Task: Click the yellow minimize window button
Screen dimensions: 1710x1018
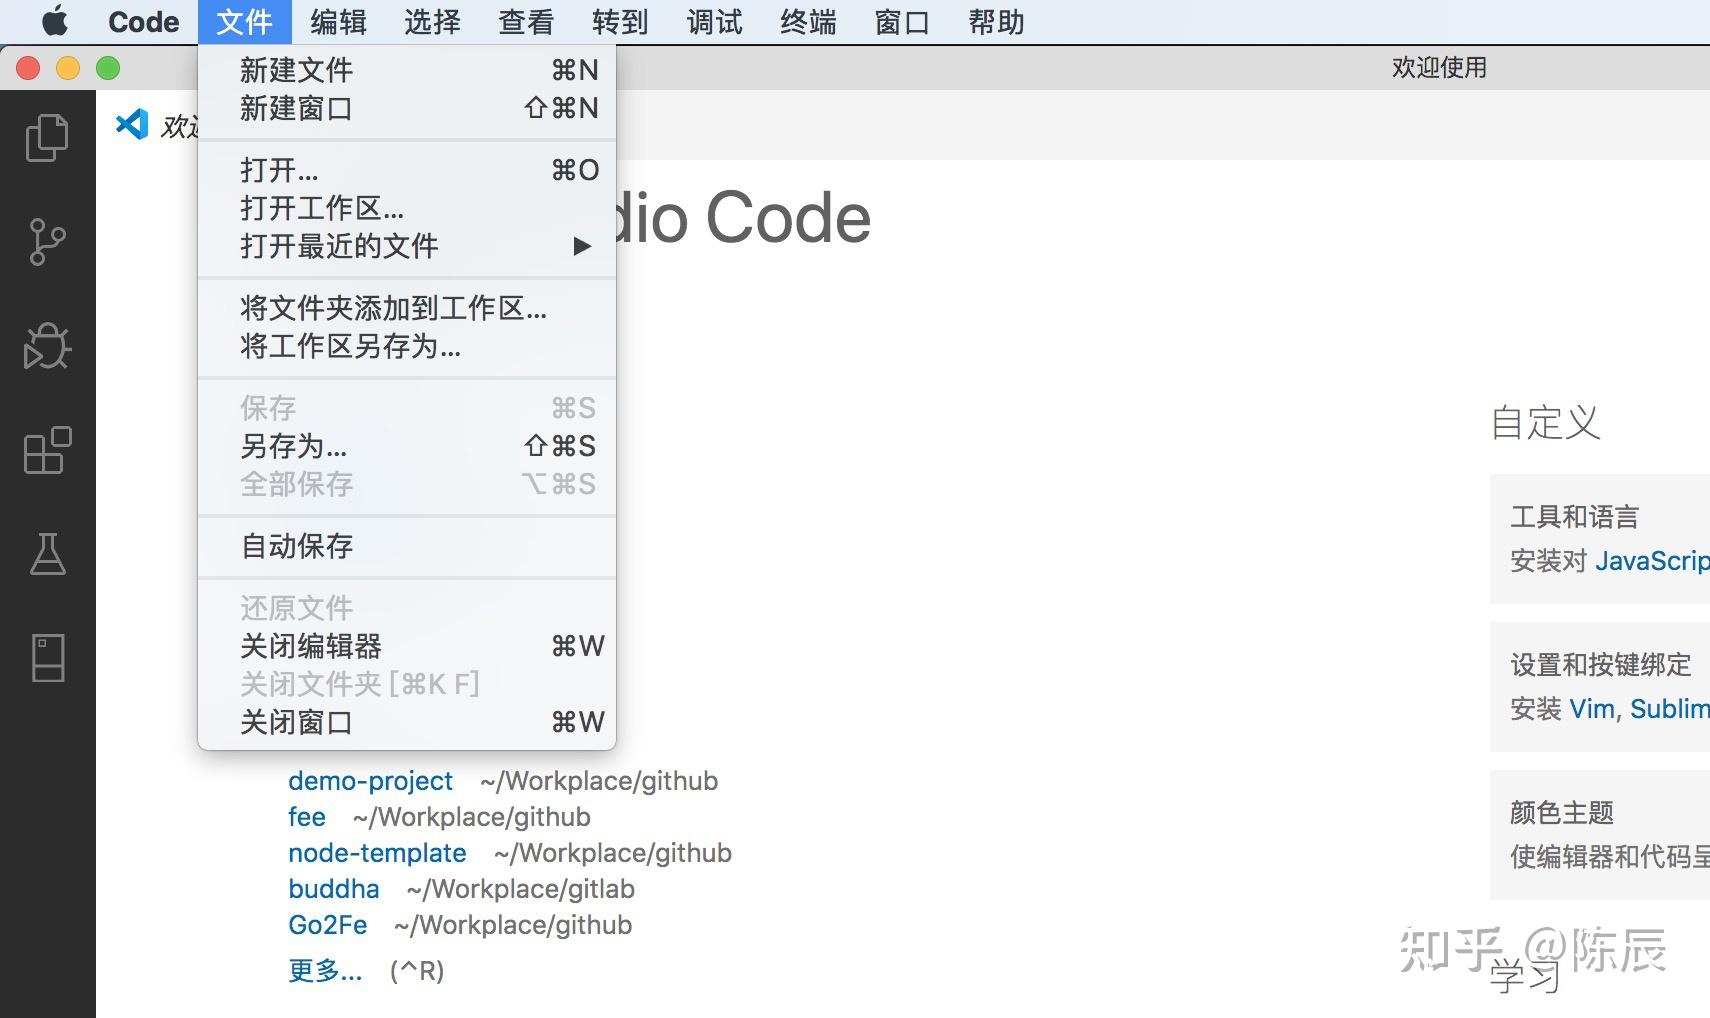Action: 68,68
